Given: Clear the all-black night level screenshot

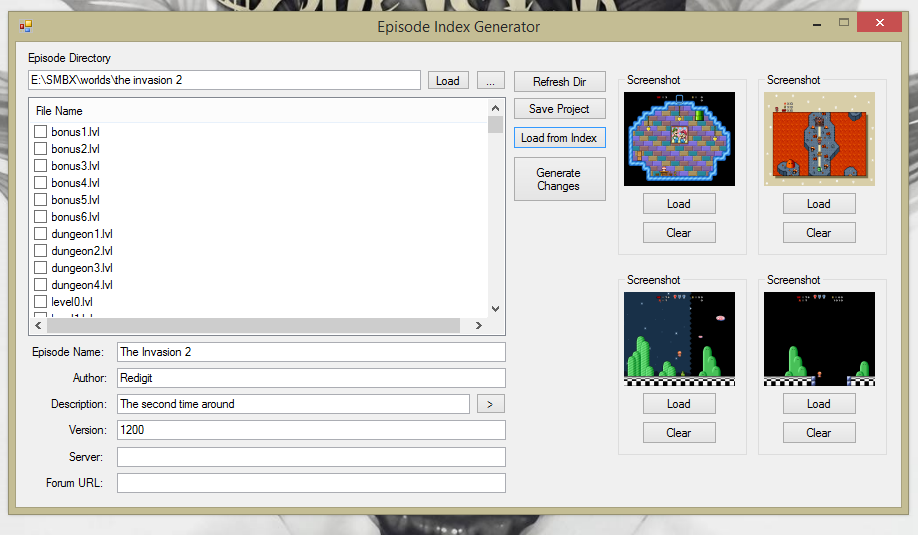Looking at the screenshot, I should pos(819,433).
